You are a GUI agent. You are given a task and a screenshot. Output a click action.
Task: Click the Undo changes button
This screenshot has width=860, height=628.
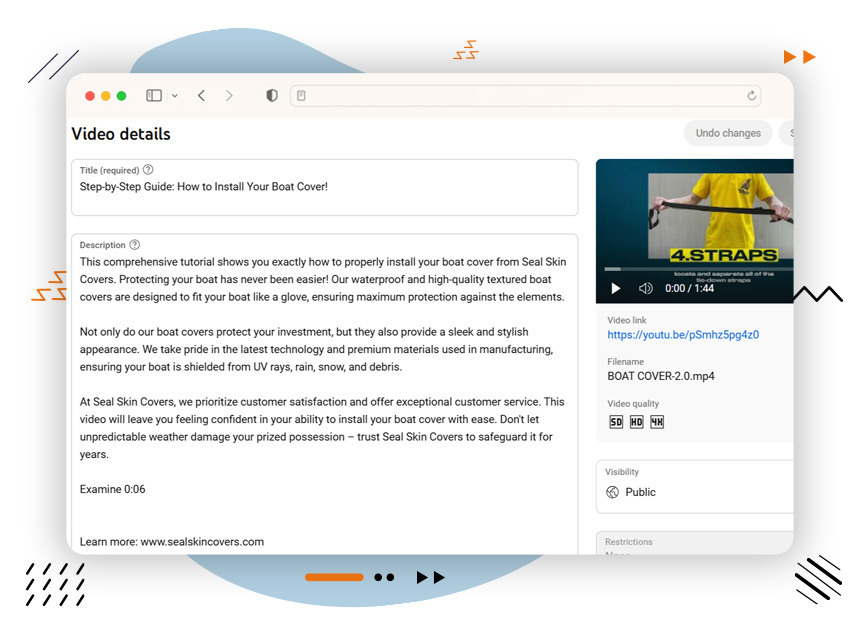coord(727,132)
